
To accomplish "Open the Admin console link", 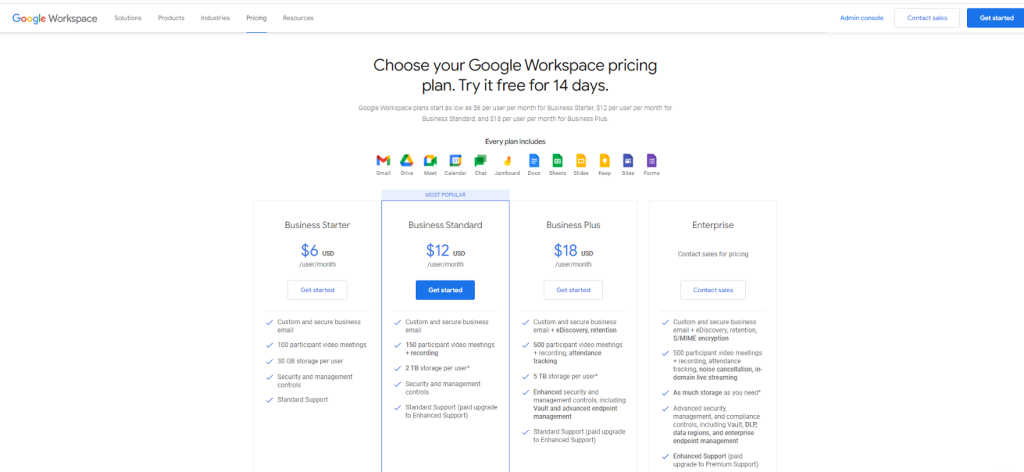I will (861, 18).
